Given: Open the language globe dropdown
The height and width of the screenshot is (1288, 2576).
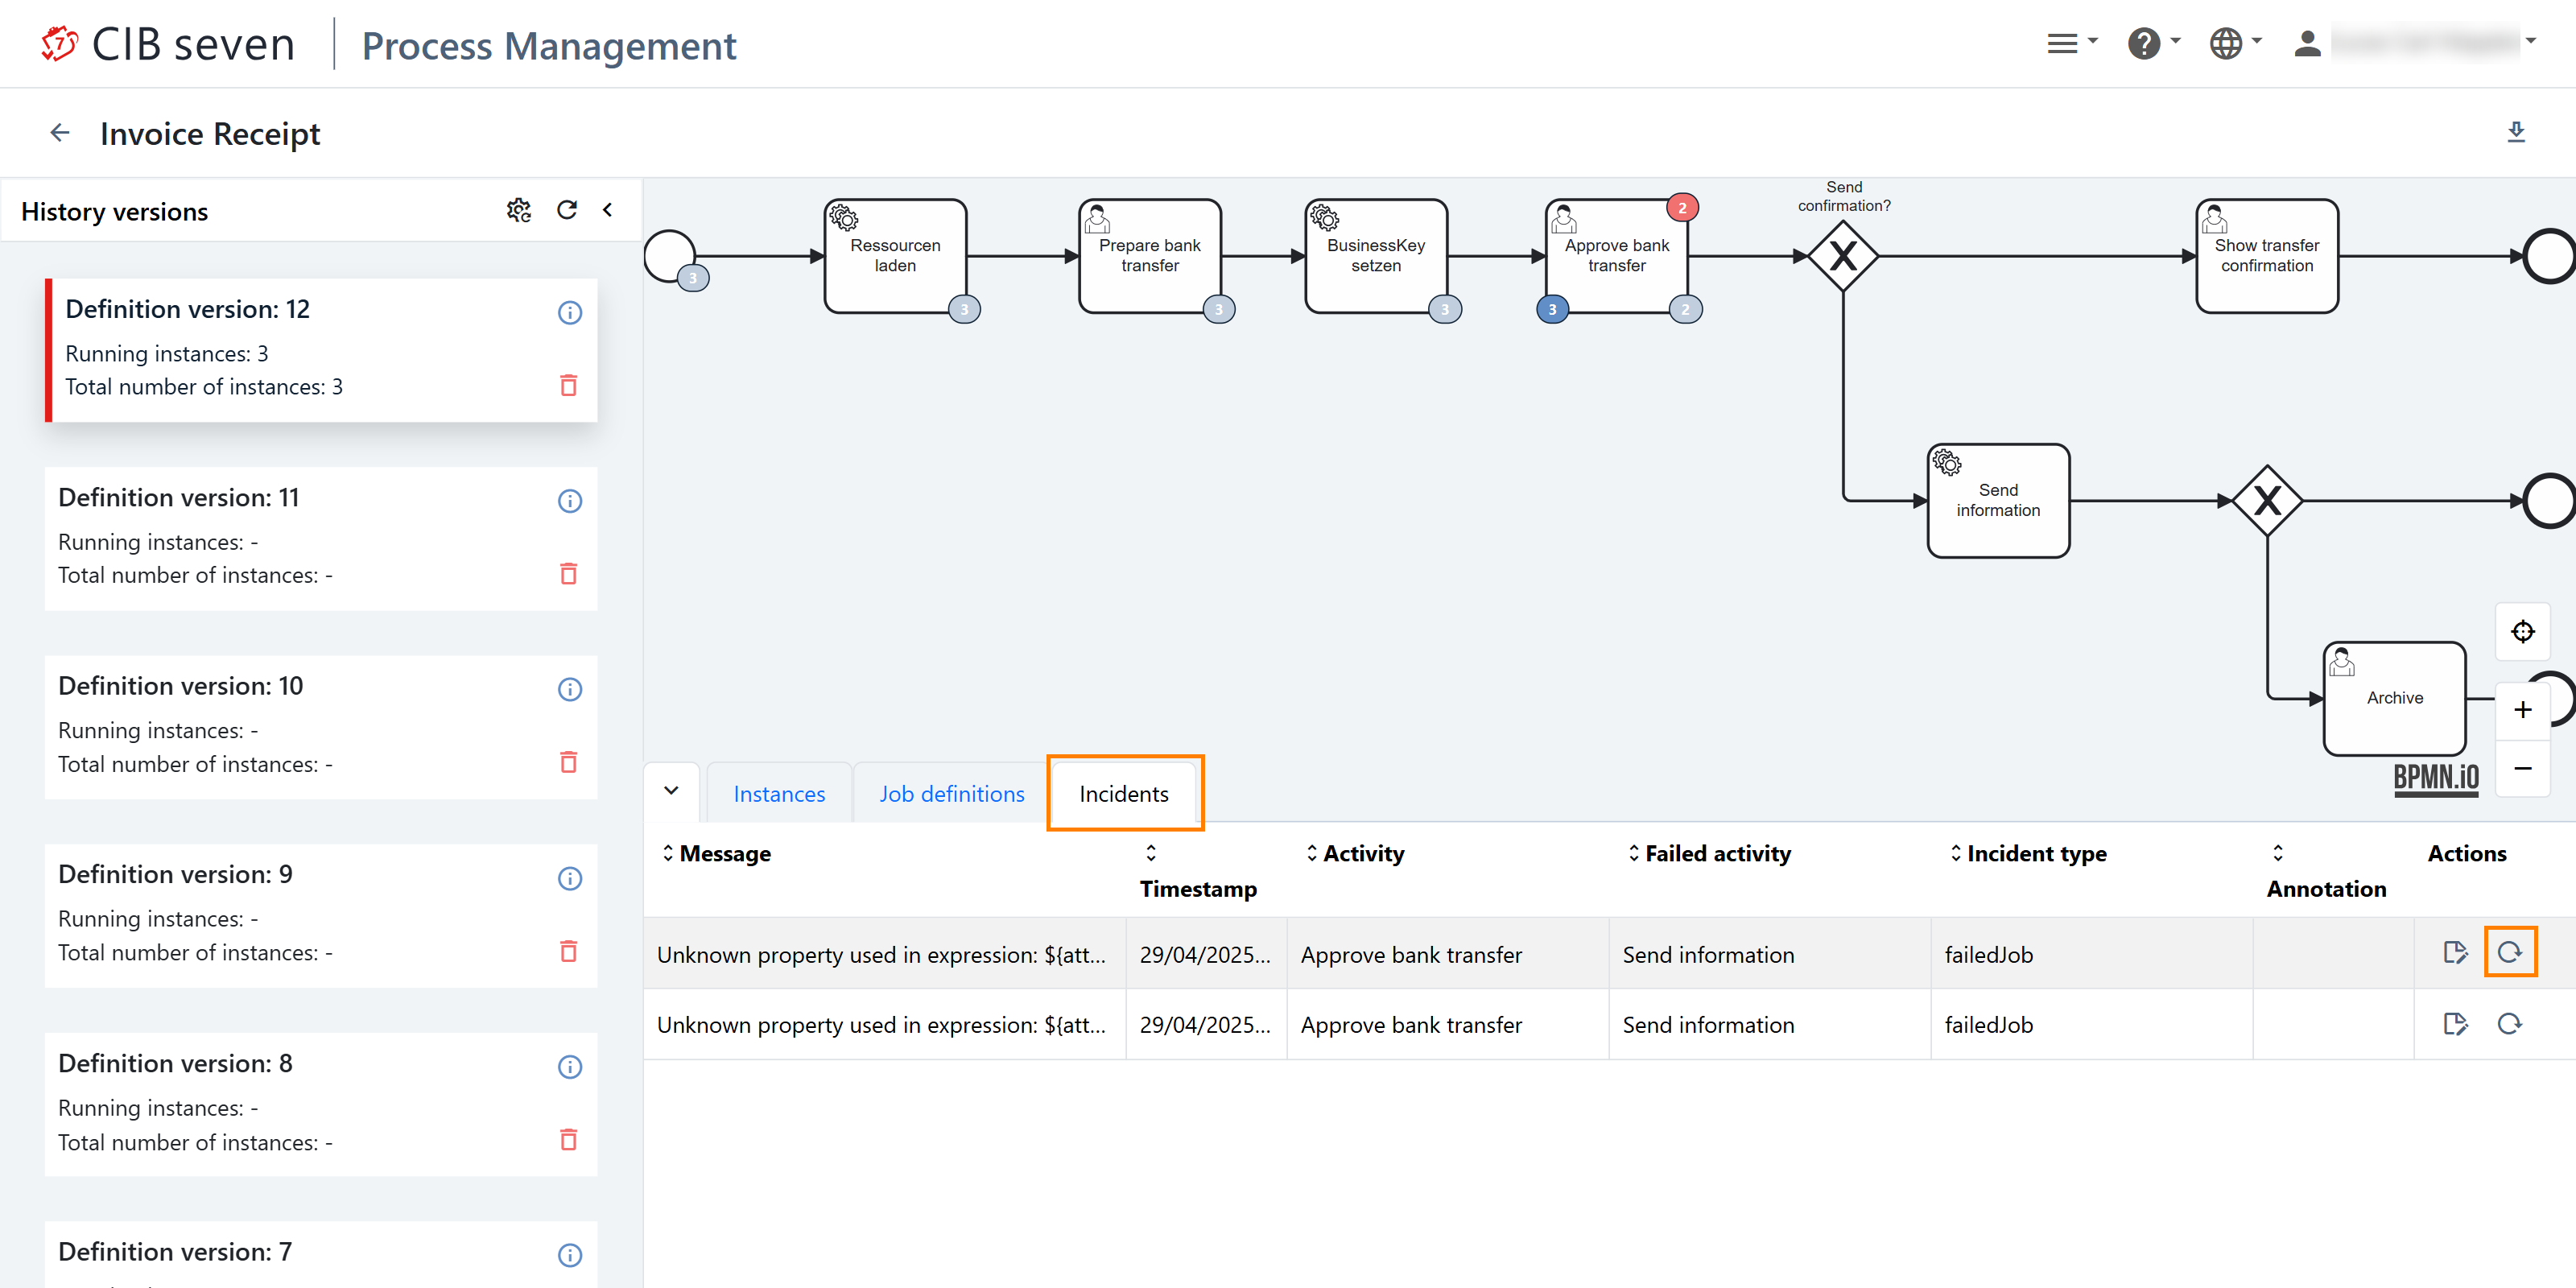Looking at the screenshot, I should tap(2236, 43).
